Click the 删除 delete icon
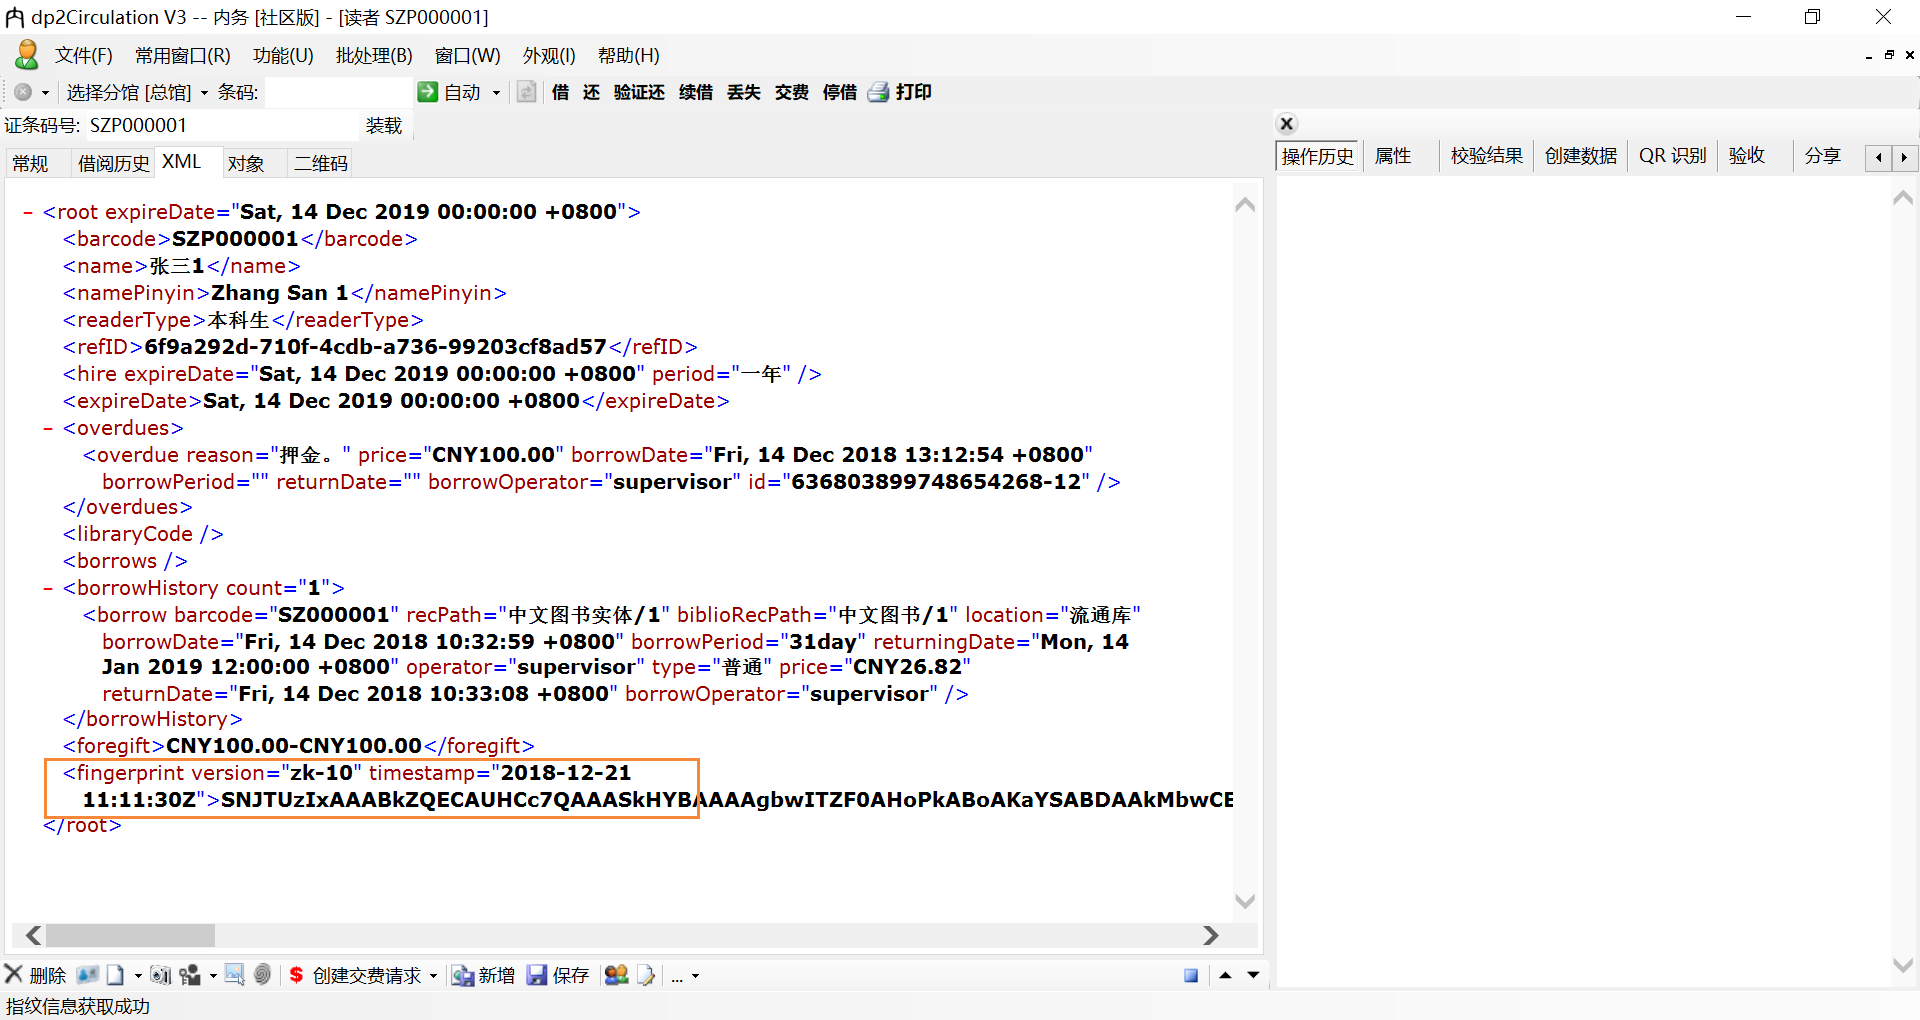Viewport: 1920px width, 1020px height. pyautogui.click(x=14, y=975)
